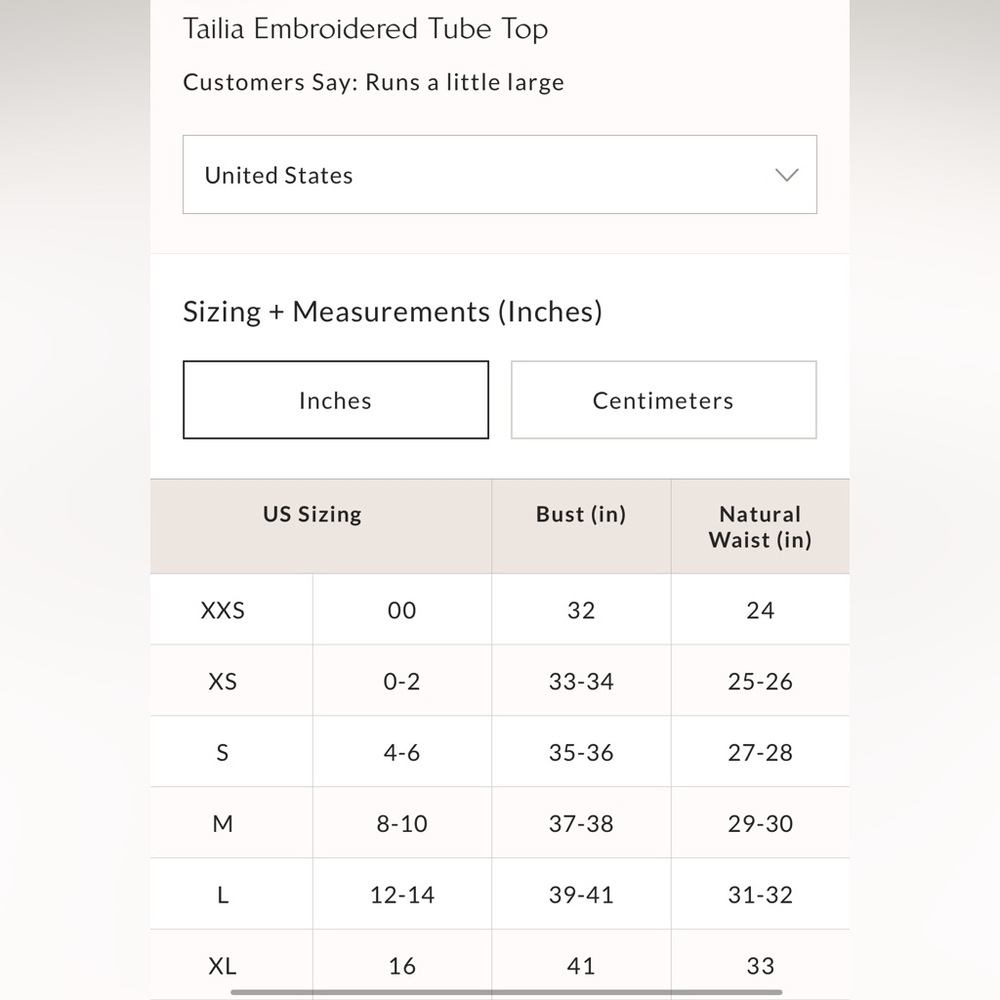Click the M size row label

[223, 823]
